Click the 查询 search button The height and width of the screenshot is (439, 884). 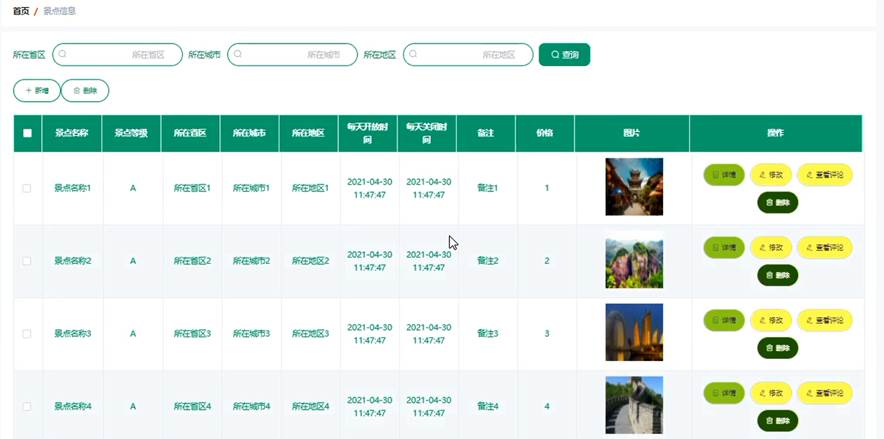[x=564, y=55]
